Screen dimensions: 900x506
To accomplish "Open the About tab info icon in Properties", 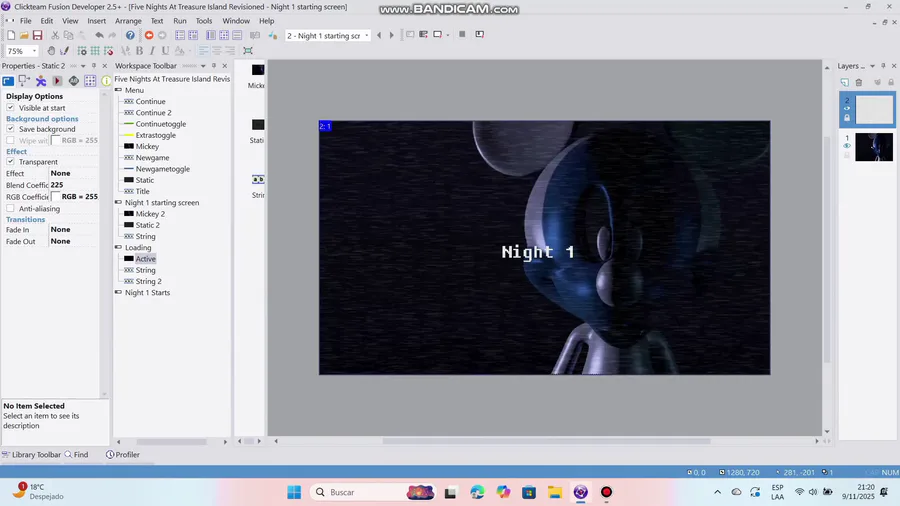I will (x=106, y=81).
